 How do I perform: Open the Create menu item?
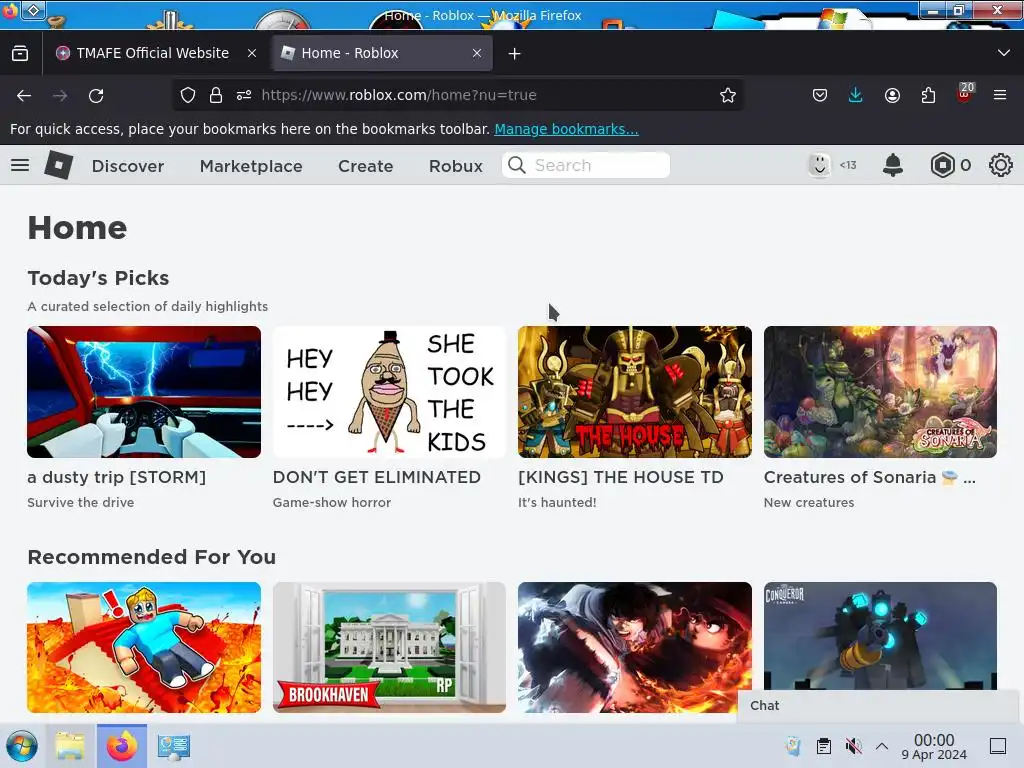point(366,166)
